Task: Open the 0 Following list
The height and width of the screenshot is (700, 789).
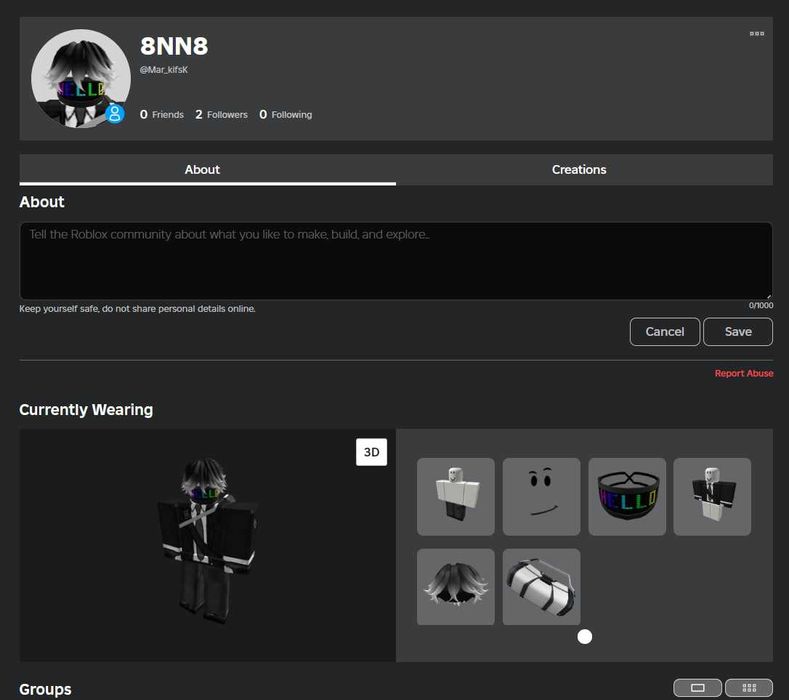Action: click(x=285, y=115)
